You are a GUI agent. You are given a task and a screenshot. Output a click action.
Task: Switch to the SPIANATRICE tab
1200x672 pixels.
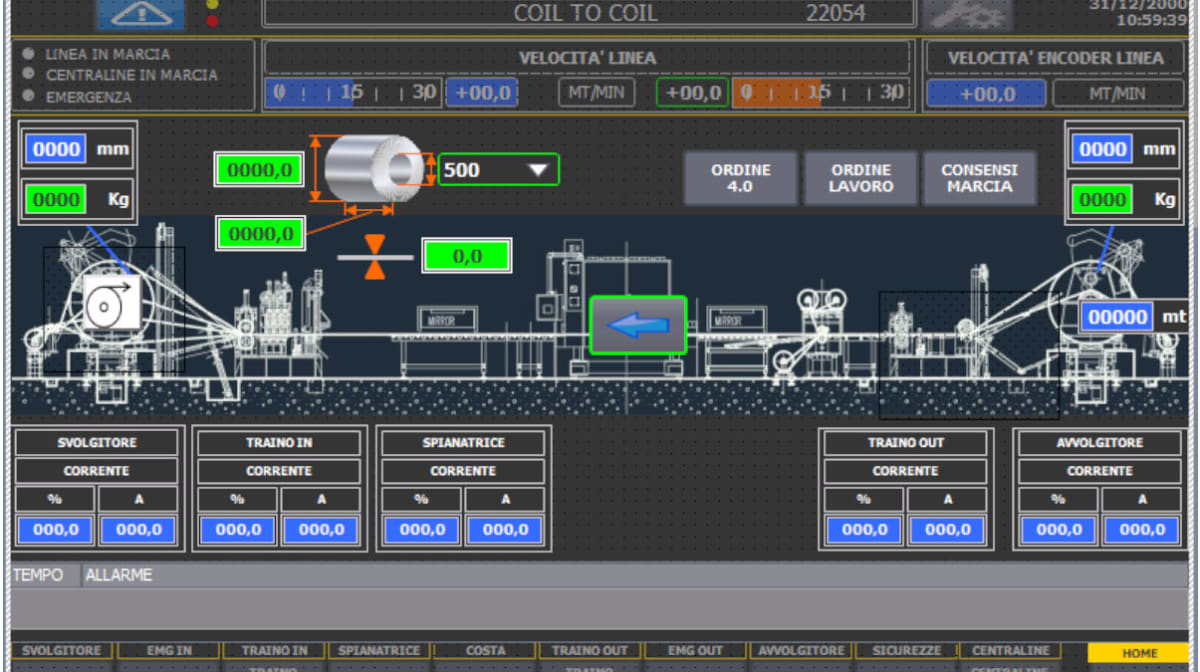tap(378, 649)
